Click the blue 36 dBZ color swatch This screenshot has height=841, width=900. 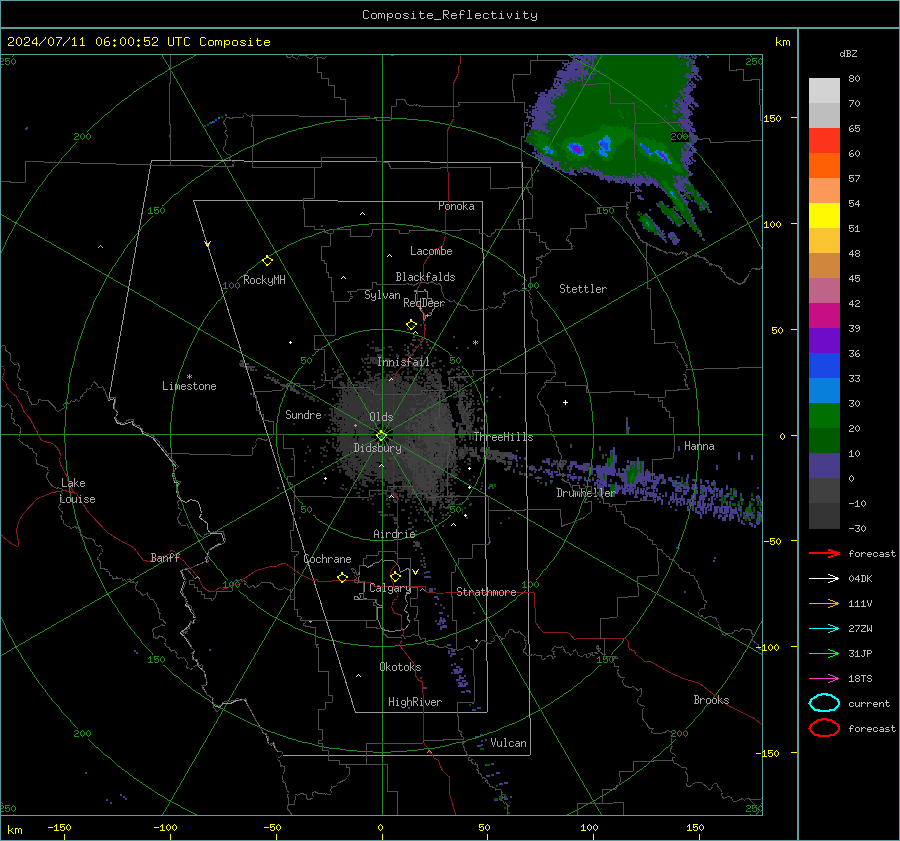tap(824, 365)
